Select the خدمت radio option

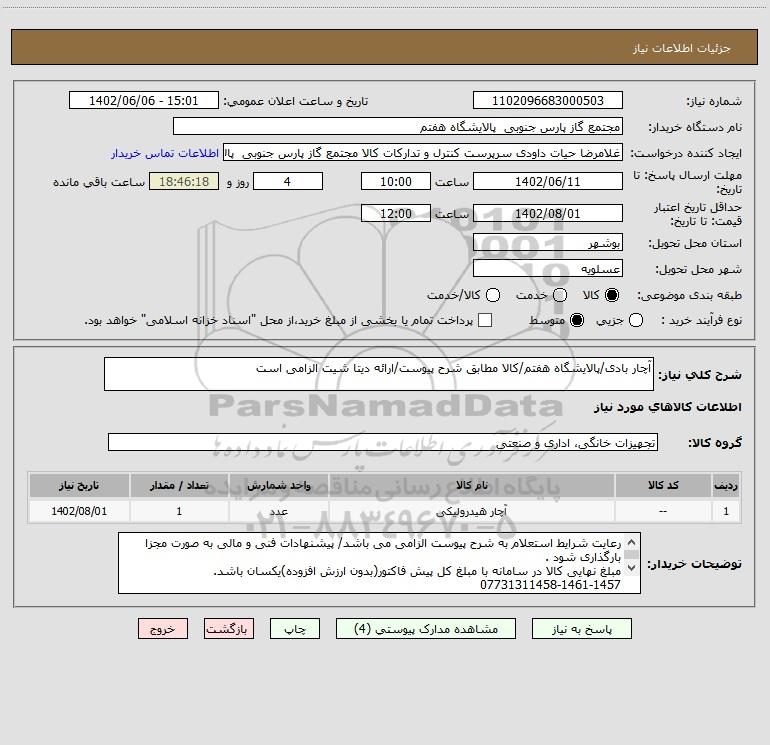(560, 295)
